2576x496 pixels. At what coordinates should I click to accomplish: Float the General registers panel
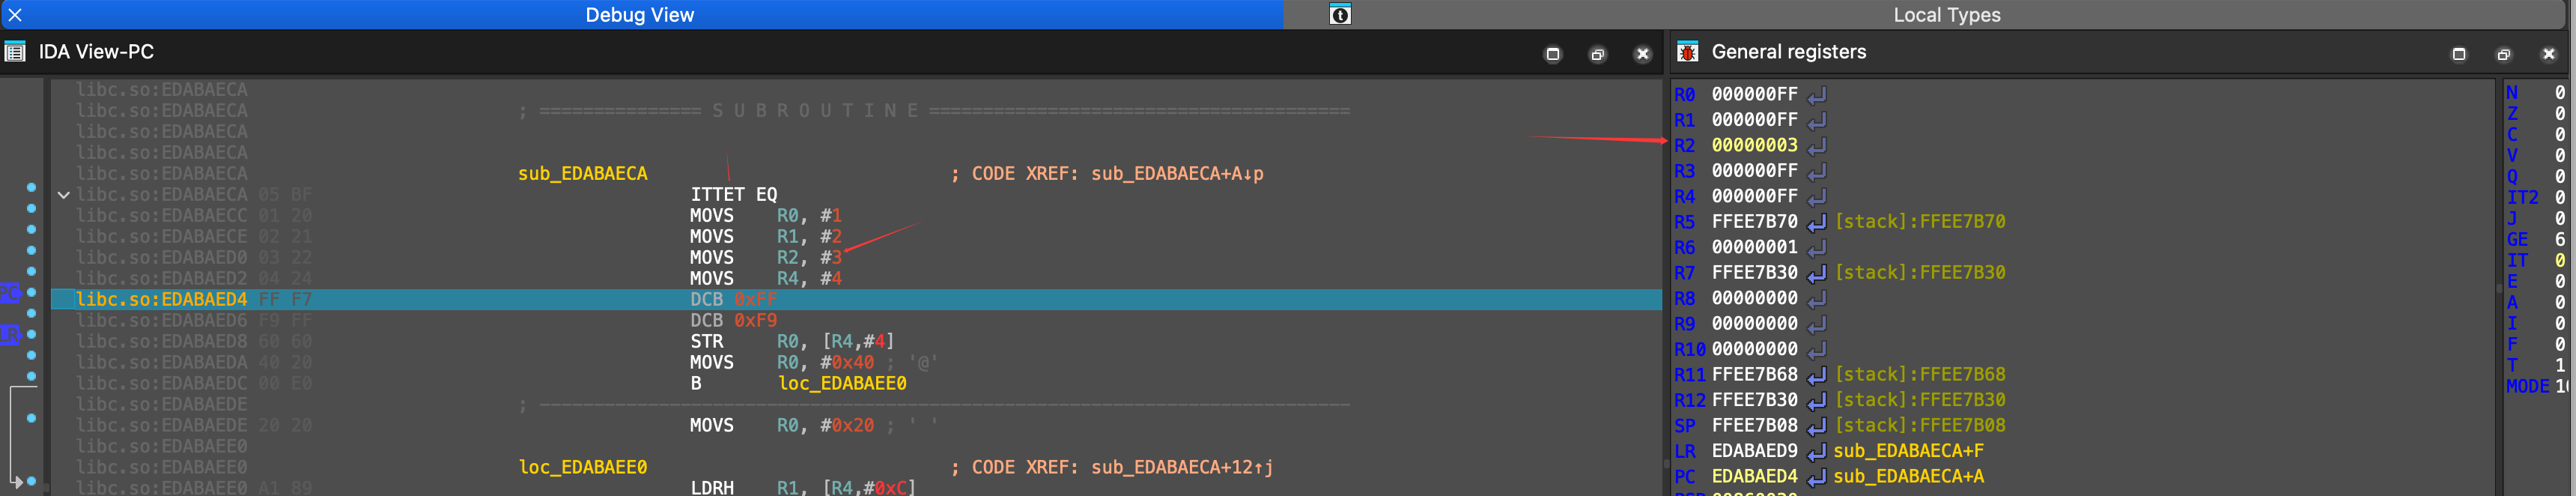[2503, 54]
